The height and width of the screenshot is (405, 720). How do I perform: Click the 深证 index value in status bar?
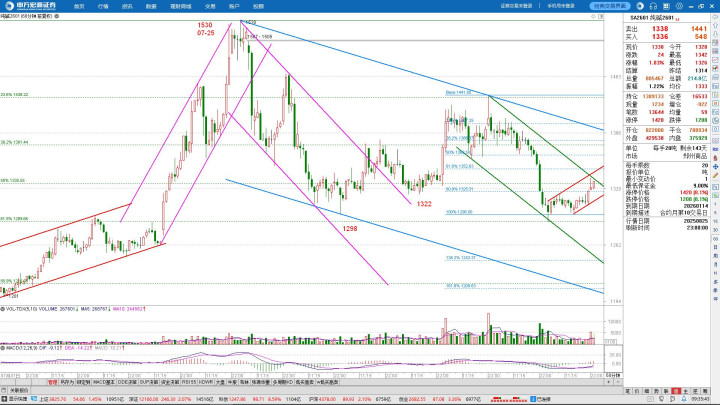149,399
